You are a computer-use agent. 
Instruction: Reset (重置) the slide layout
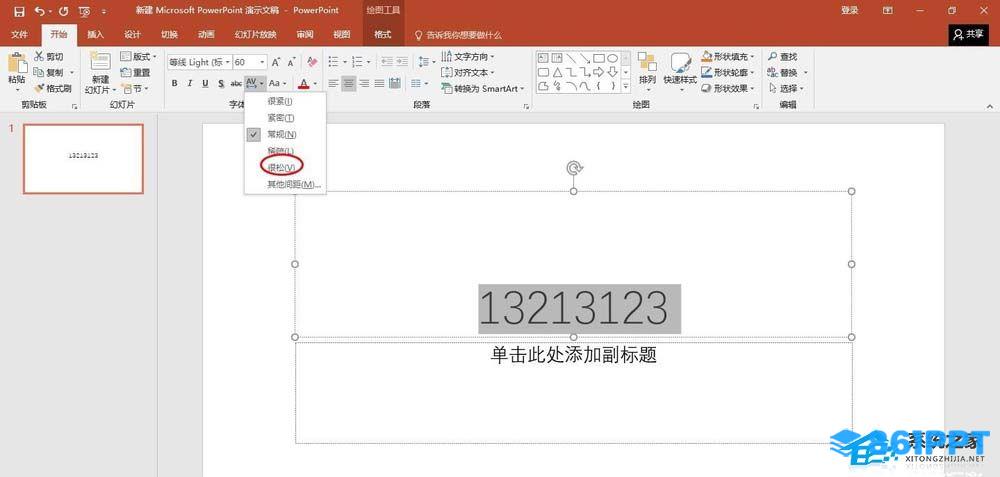pos(135,73)
